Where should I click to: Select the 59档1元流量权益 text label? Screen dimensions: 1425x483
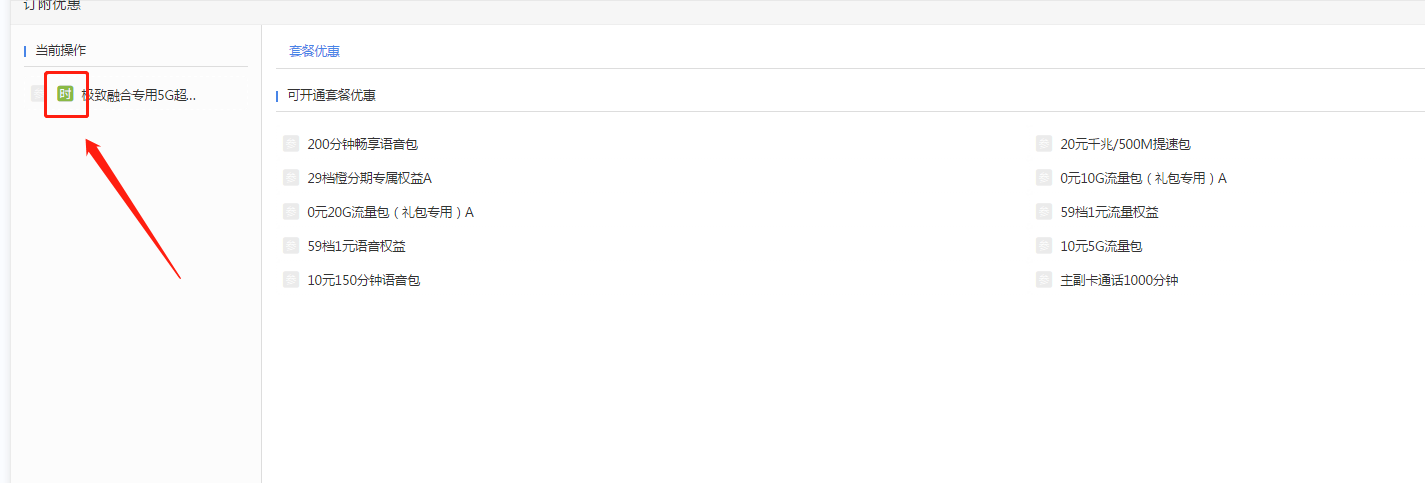pyautogui.click(x=1110, y=212)
